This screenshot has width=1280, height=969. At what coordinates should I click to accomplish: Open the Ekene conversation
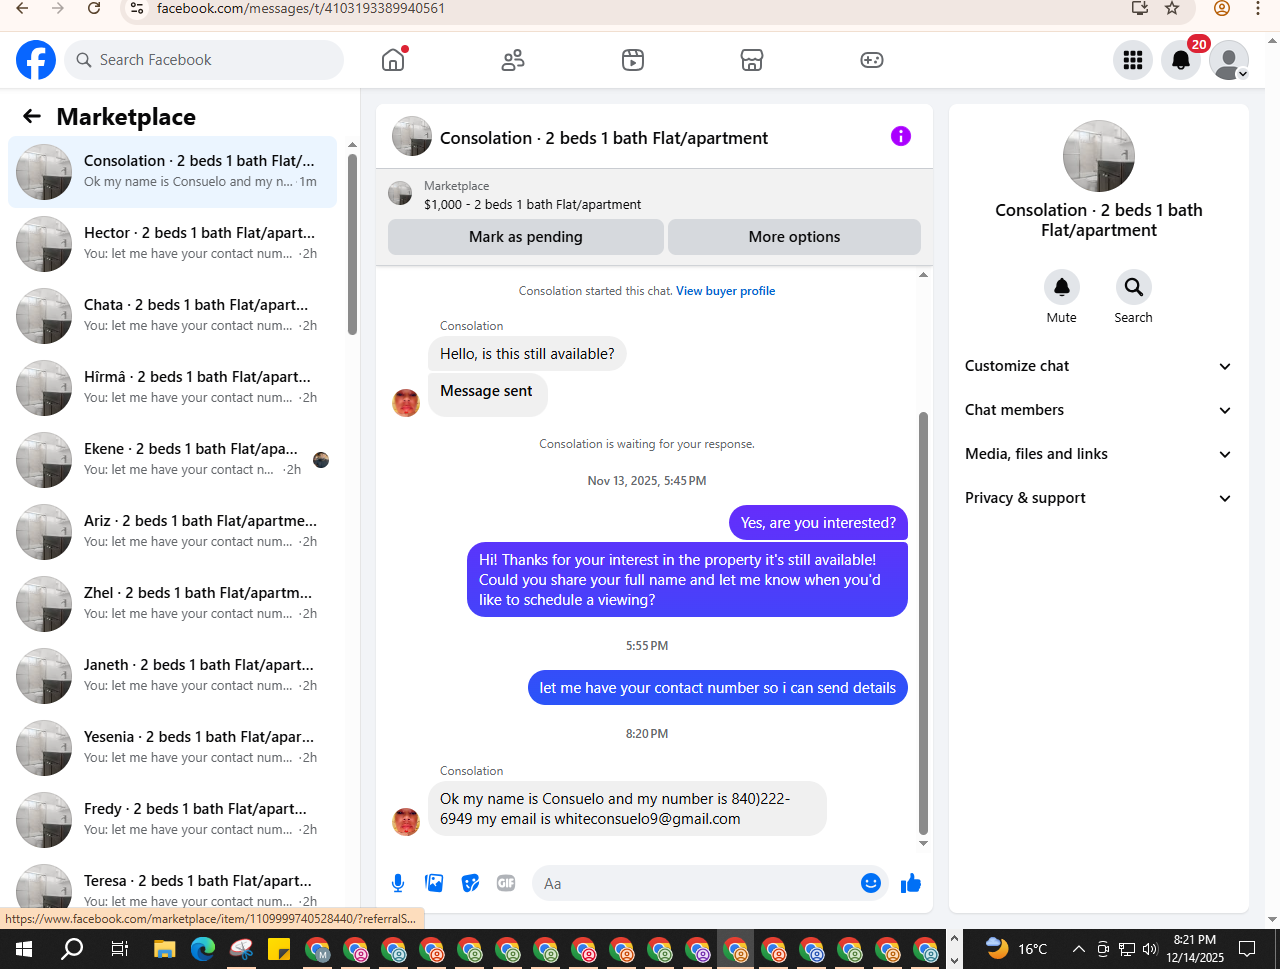[172, 459]
